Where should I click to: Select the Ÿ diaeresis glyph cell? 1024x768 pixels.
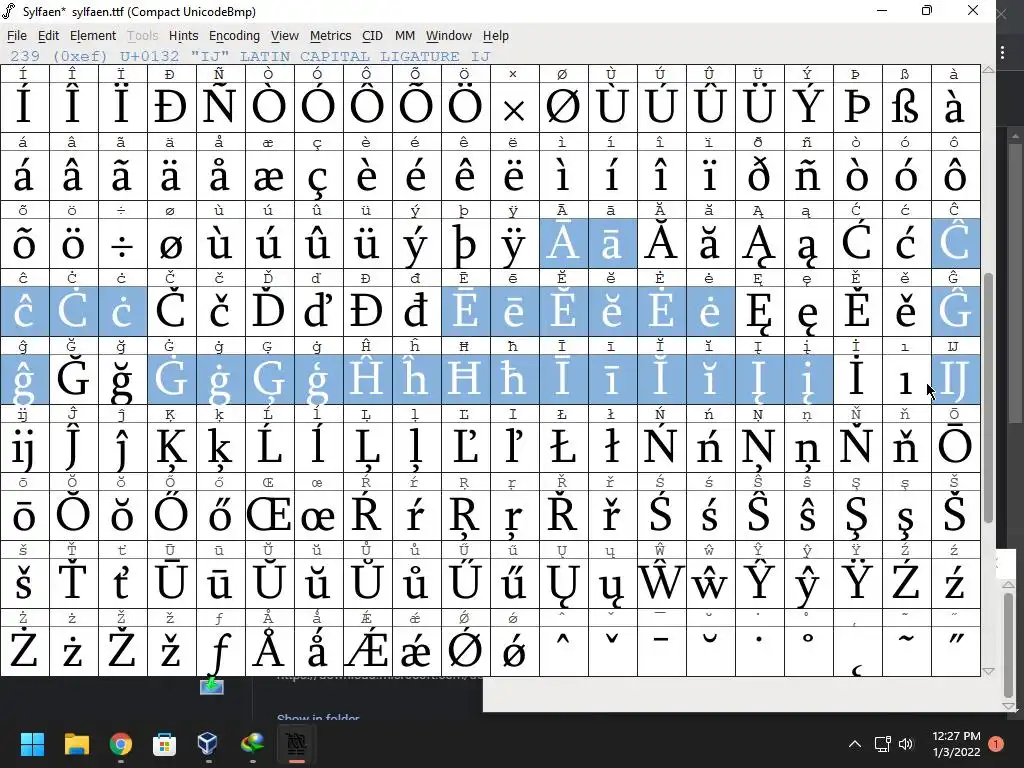[x=857, y=583]
